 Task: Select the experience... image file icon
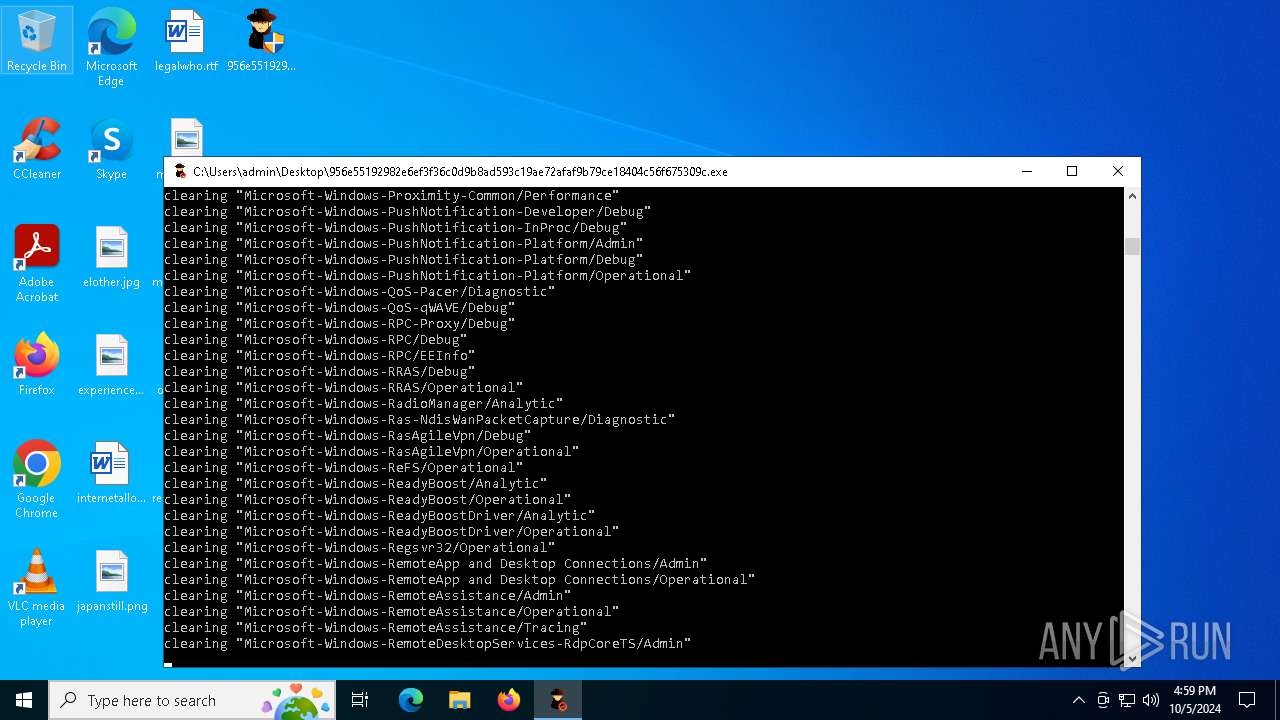[111, 365]
